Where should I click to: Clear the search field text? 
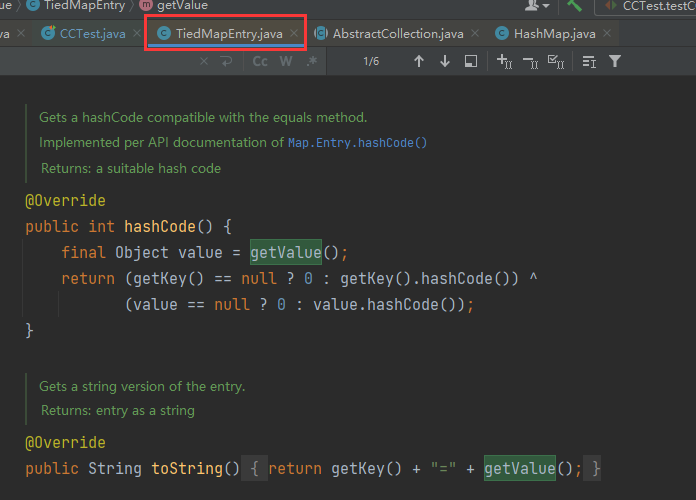coord(204,61)
